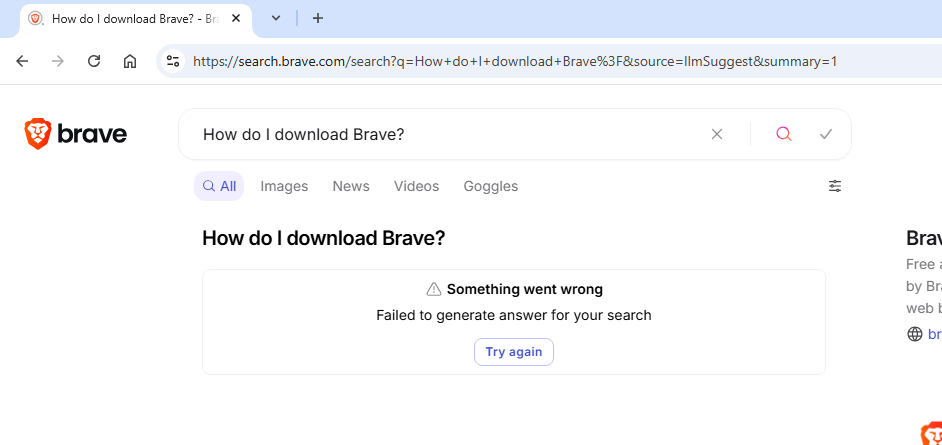942x445 pixels.
Task: Click into the Brave search input field
Action: [440, 134]
